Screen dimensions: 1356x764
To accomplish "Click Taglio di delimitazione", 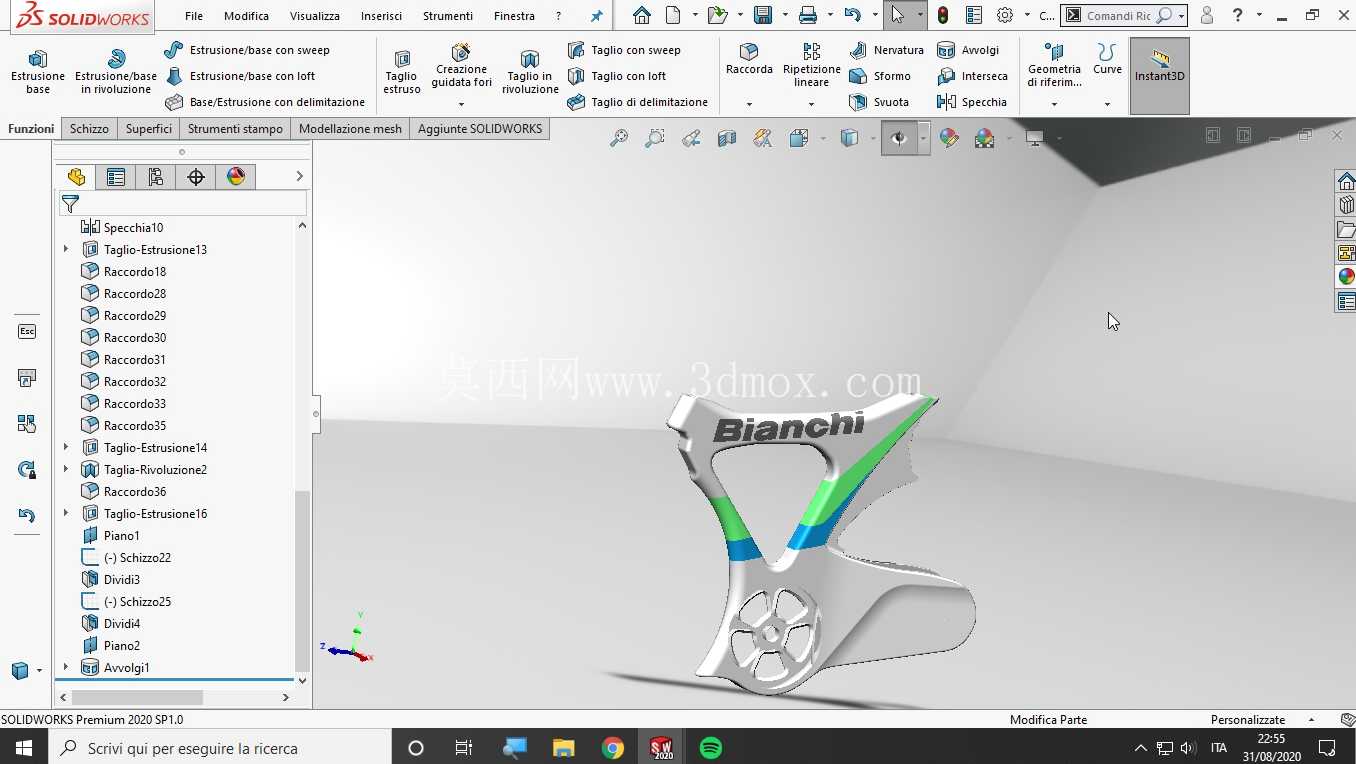I will coord(638,102).
